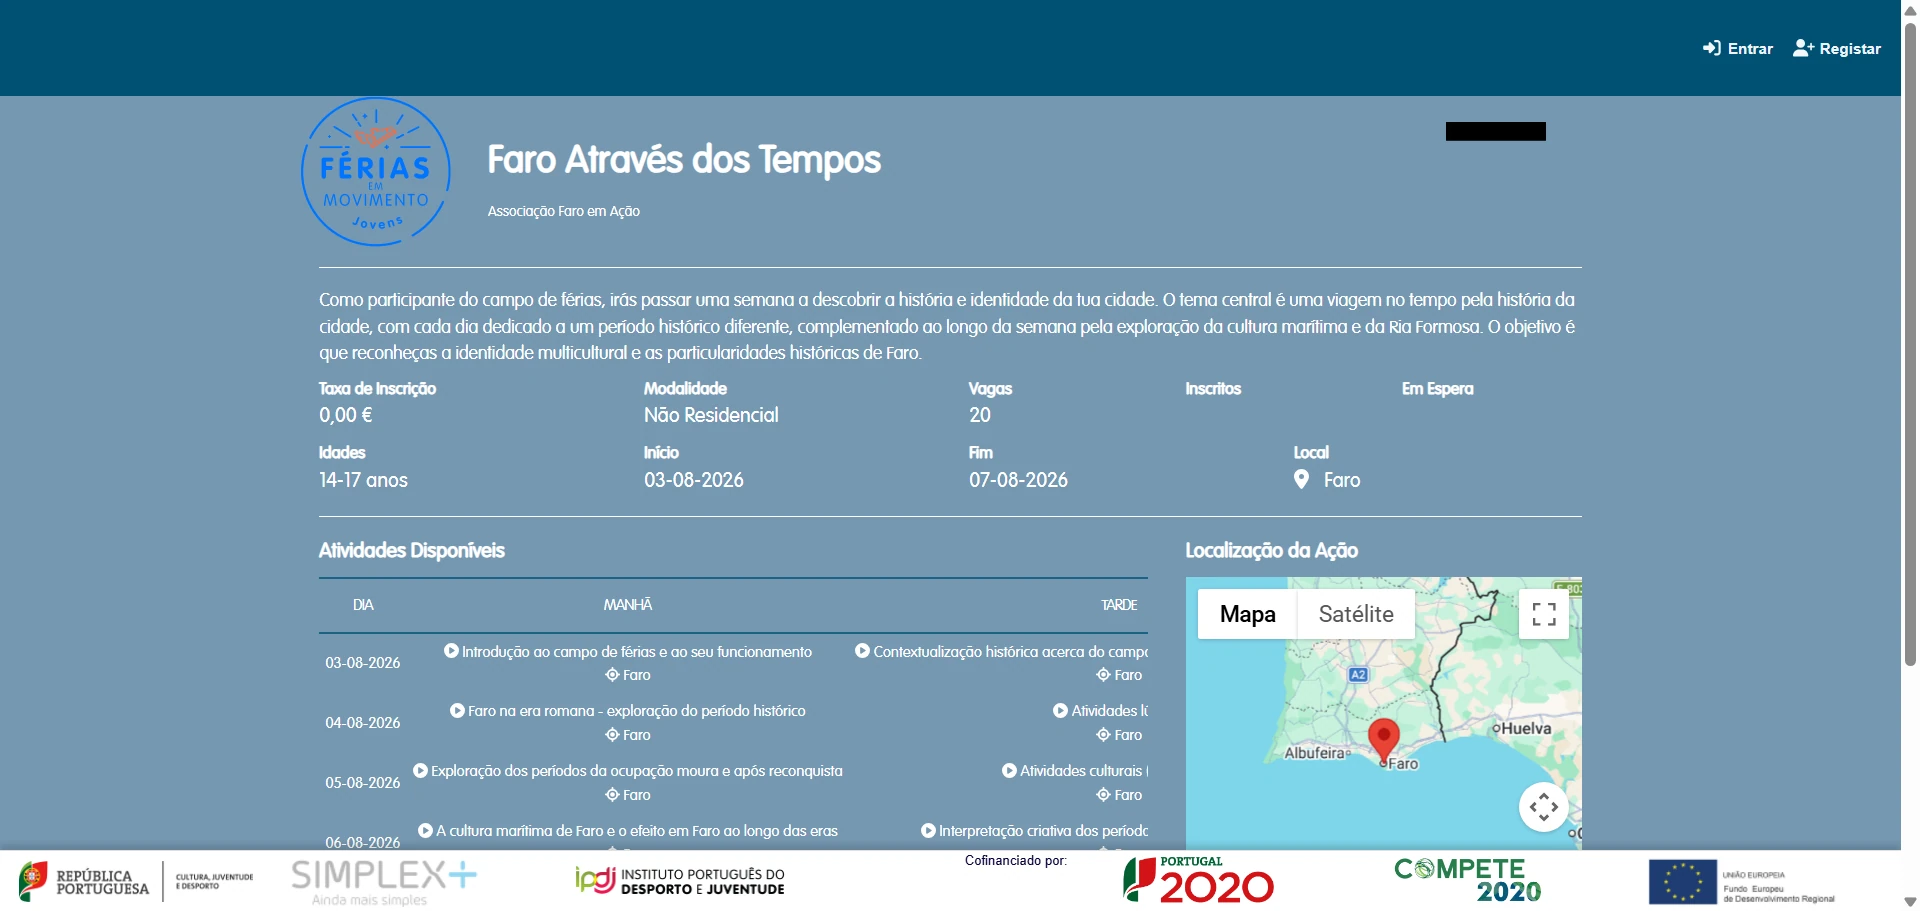
Task: Click arrow icon beside 'Exploração dos períodos'
Action: tap(420, 770)
